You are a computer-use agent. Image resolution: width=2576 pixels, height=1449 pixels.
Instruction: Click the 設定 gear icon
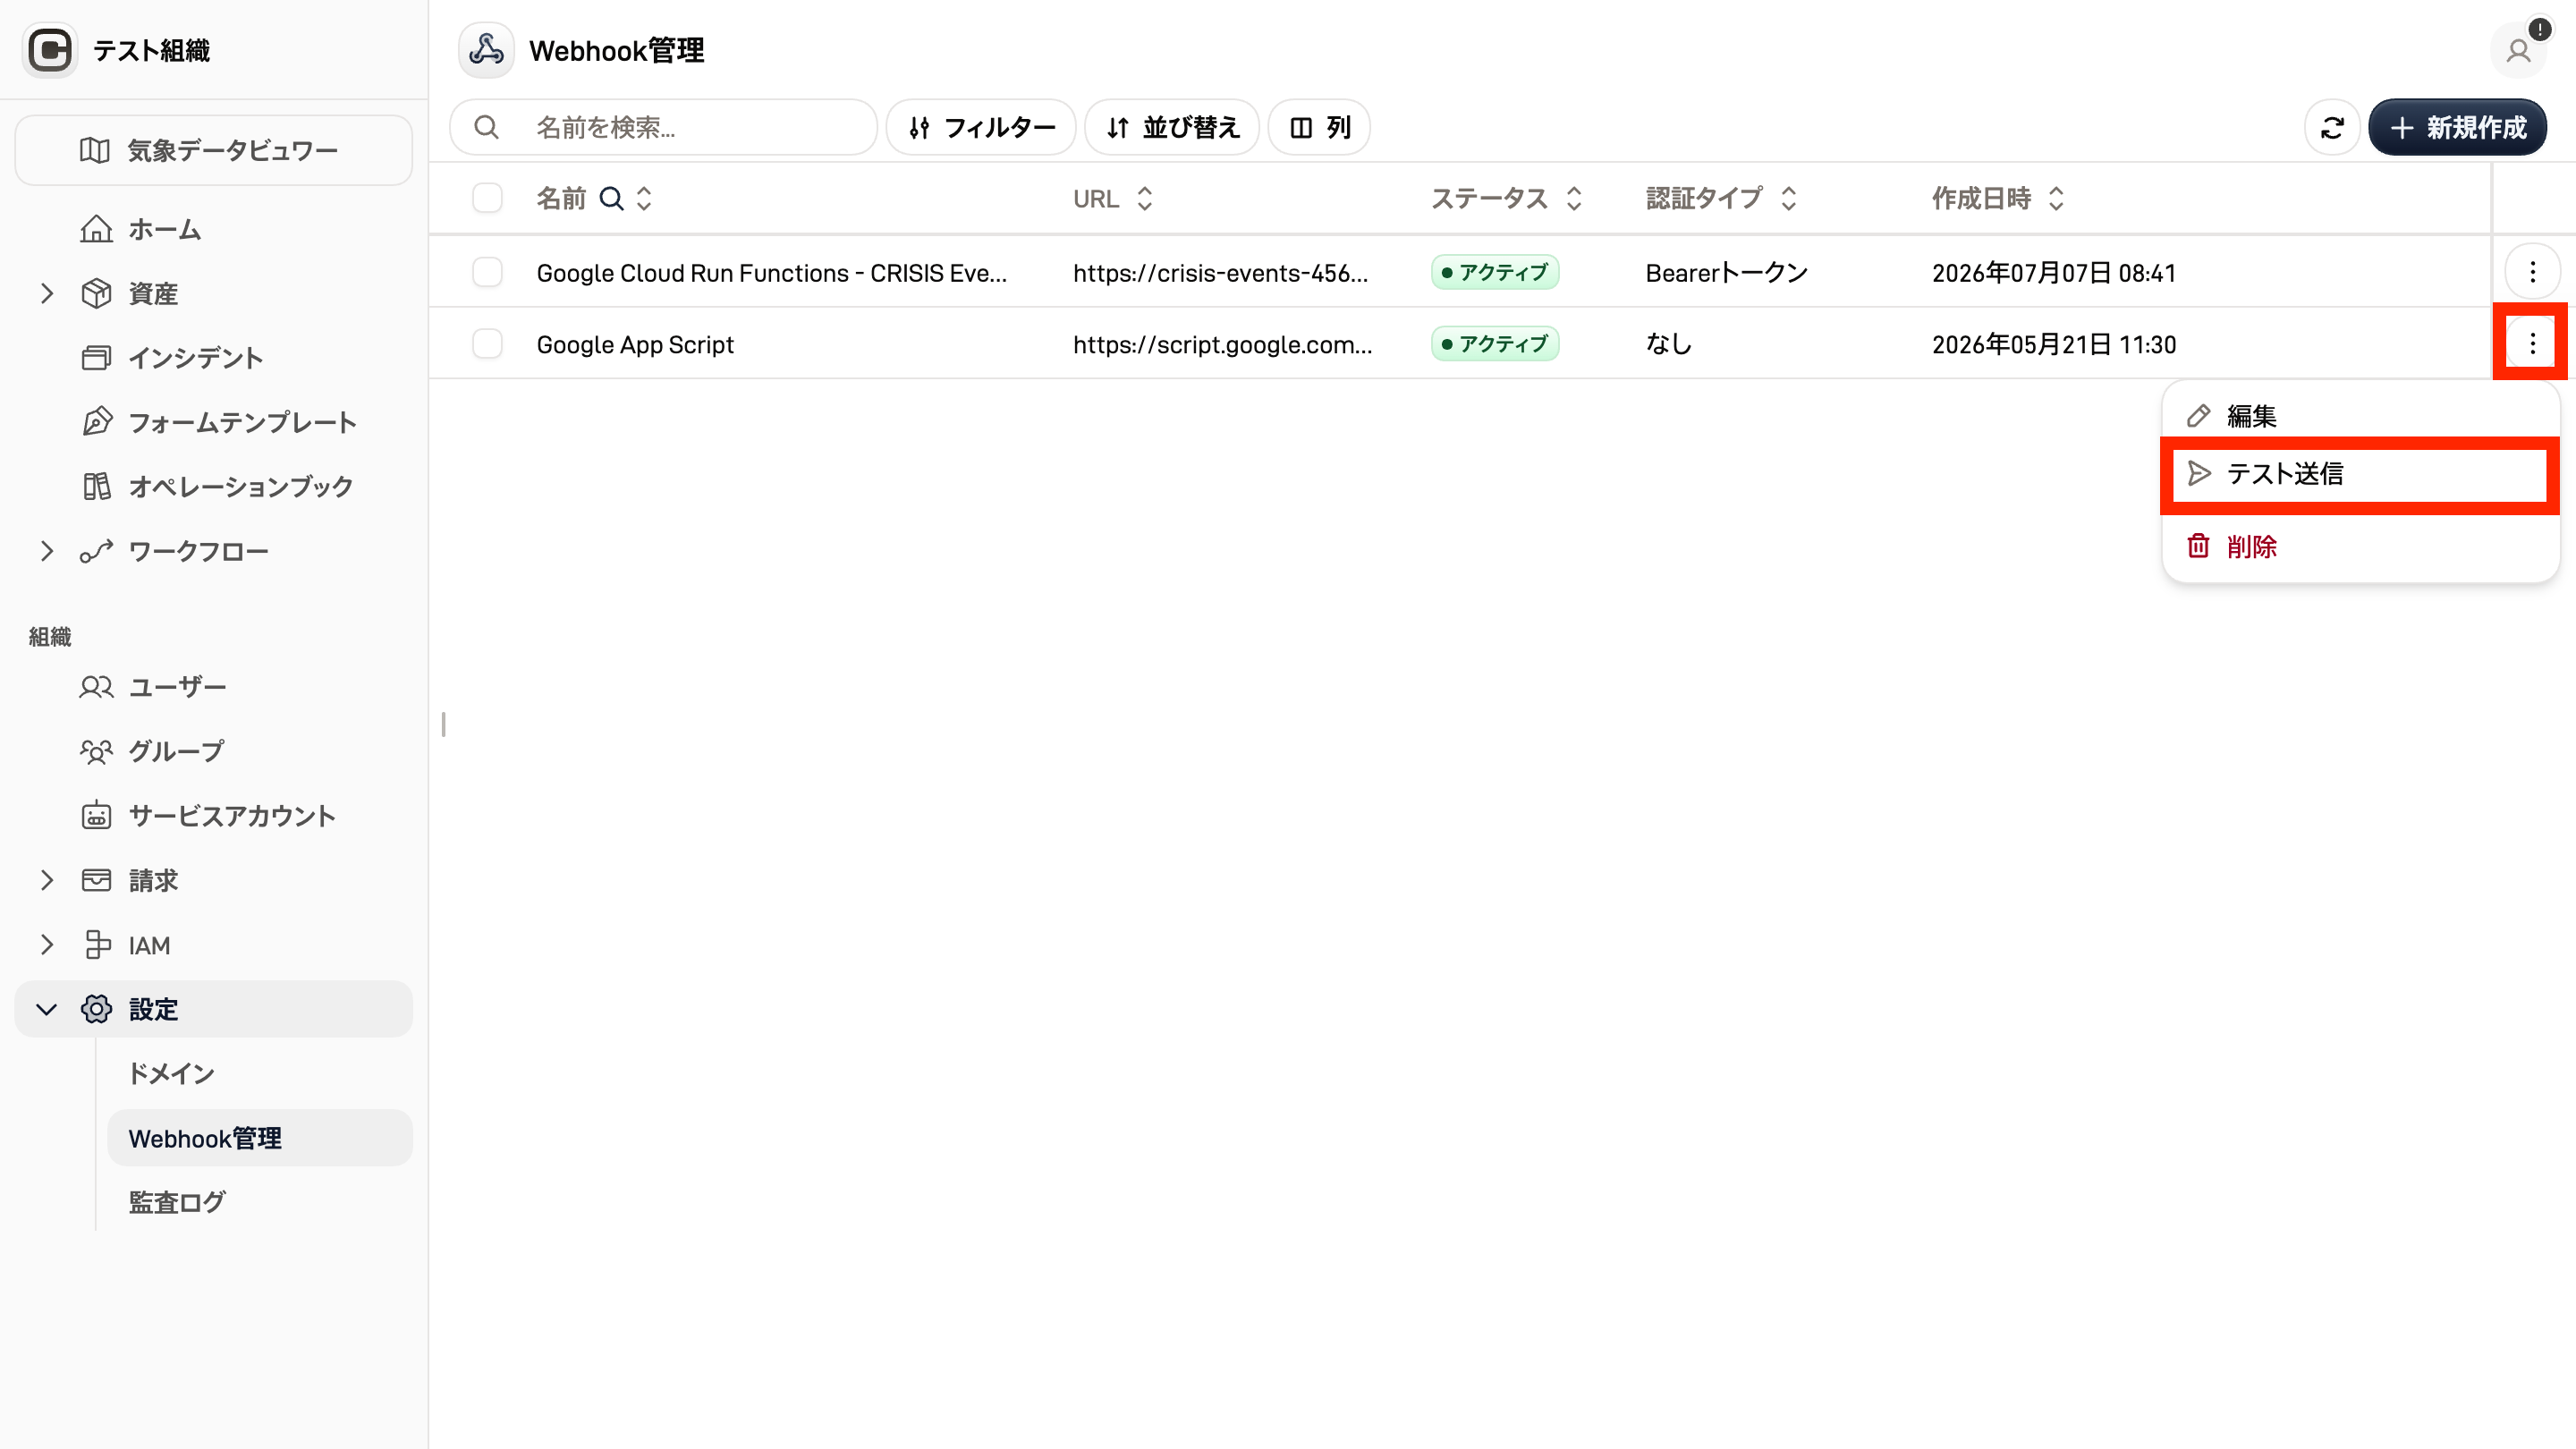click(96, 1009)
